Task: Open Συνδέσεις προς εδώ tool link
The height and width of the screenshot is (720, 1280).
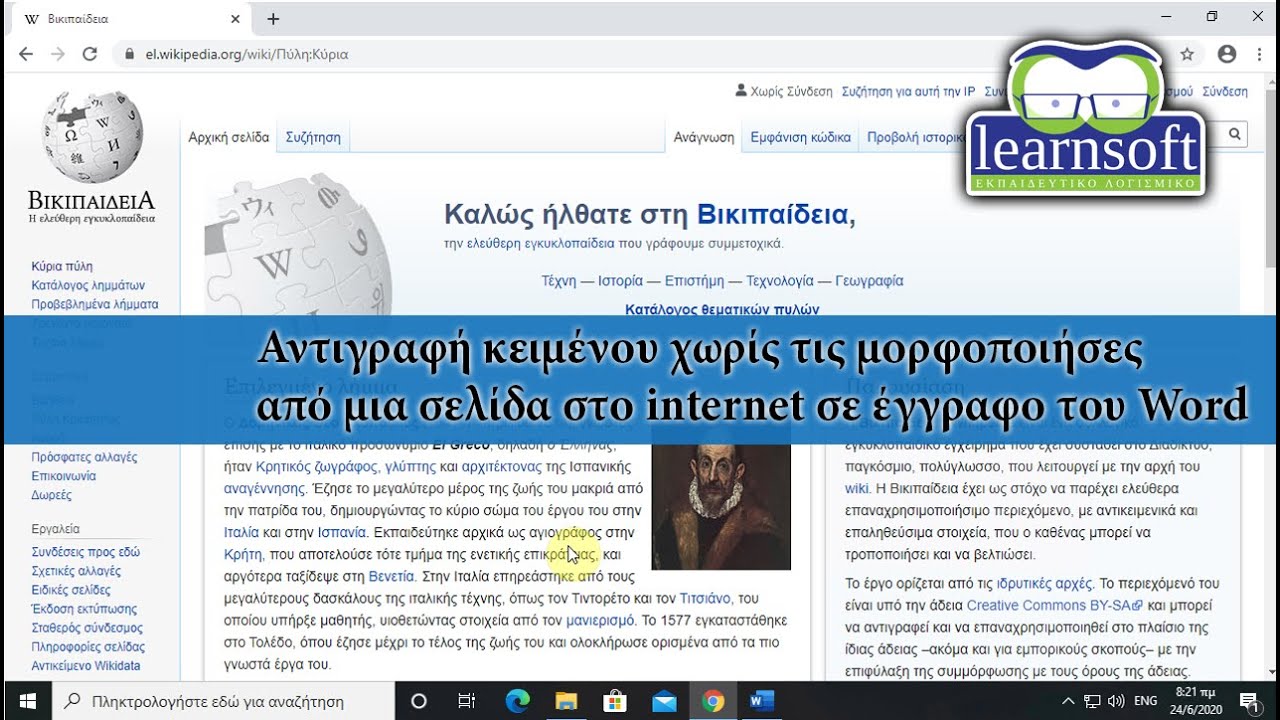Action: pyautogui.click(x=85, y=552)
